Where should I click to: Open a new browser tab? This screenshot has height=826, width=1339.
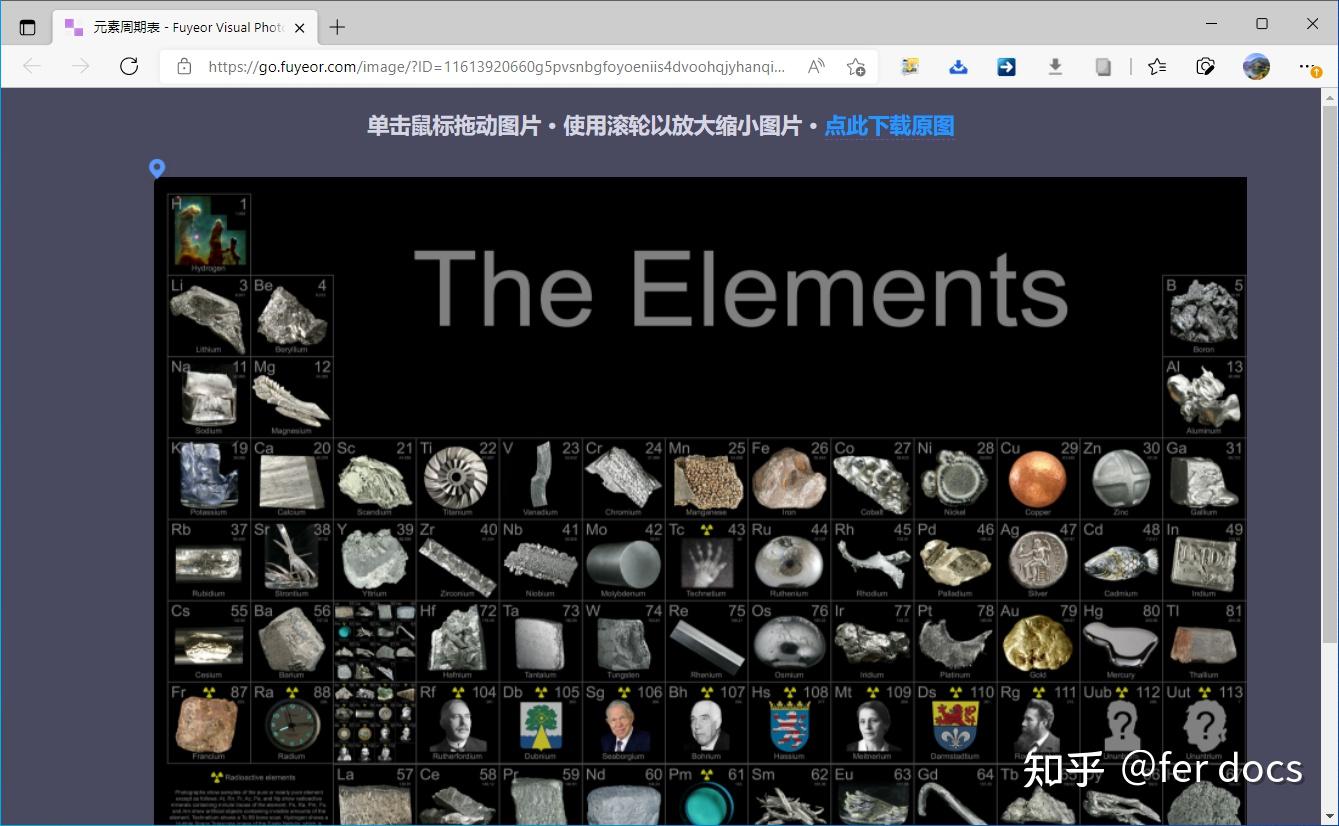[336, 27]
